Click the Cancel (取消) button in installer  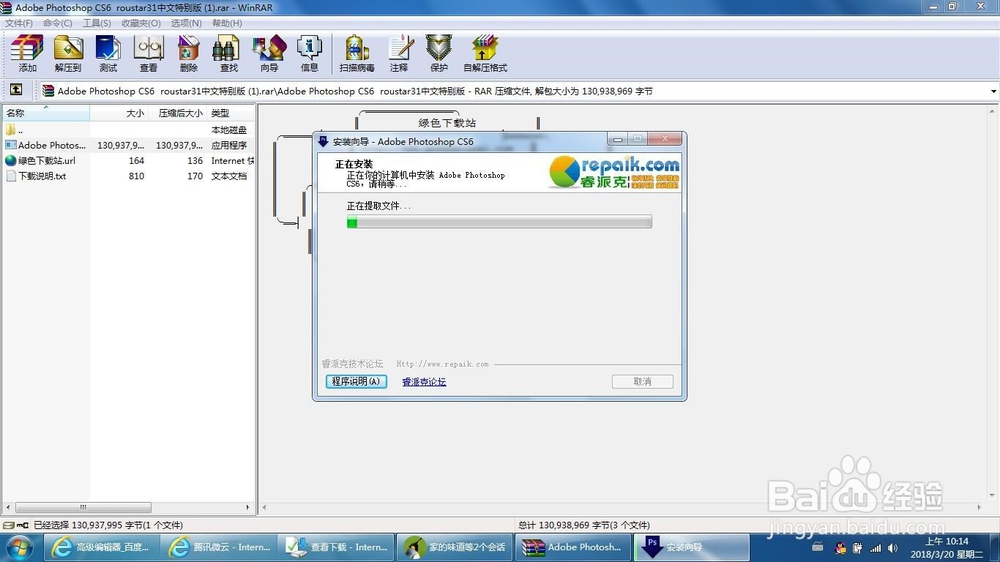tap(642, 381)
